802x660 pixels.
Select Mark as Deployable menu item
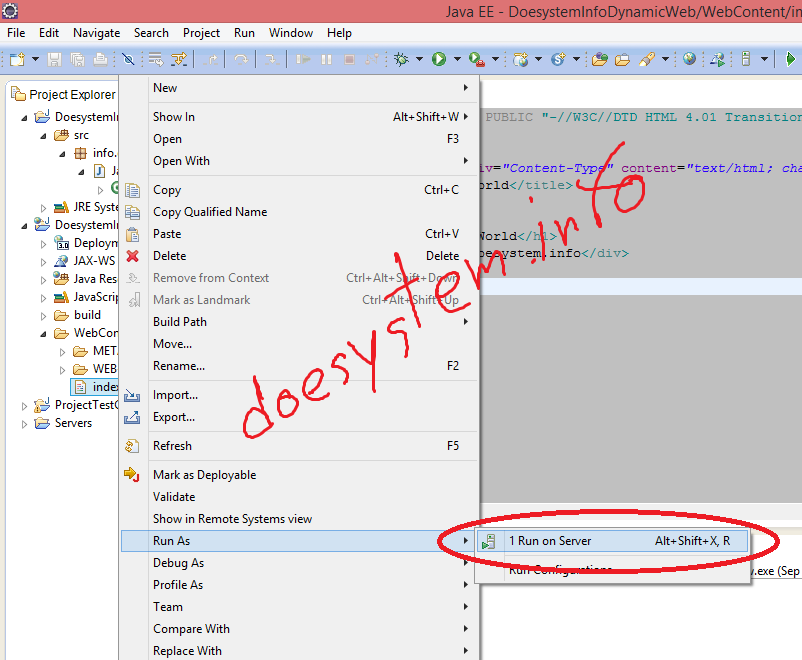pyautogui.click(x=299, y=475)
